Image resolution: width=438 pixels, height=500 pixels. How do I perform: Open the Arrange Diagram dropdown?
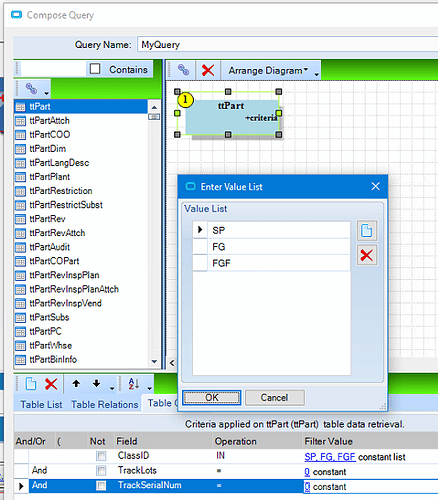[268, 71]
